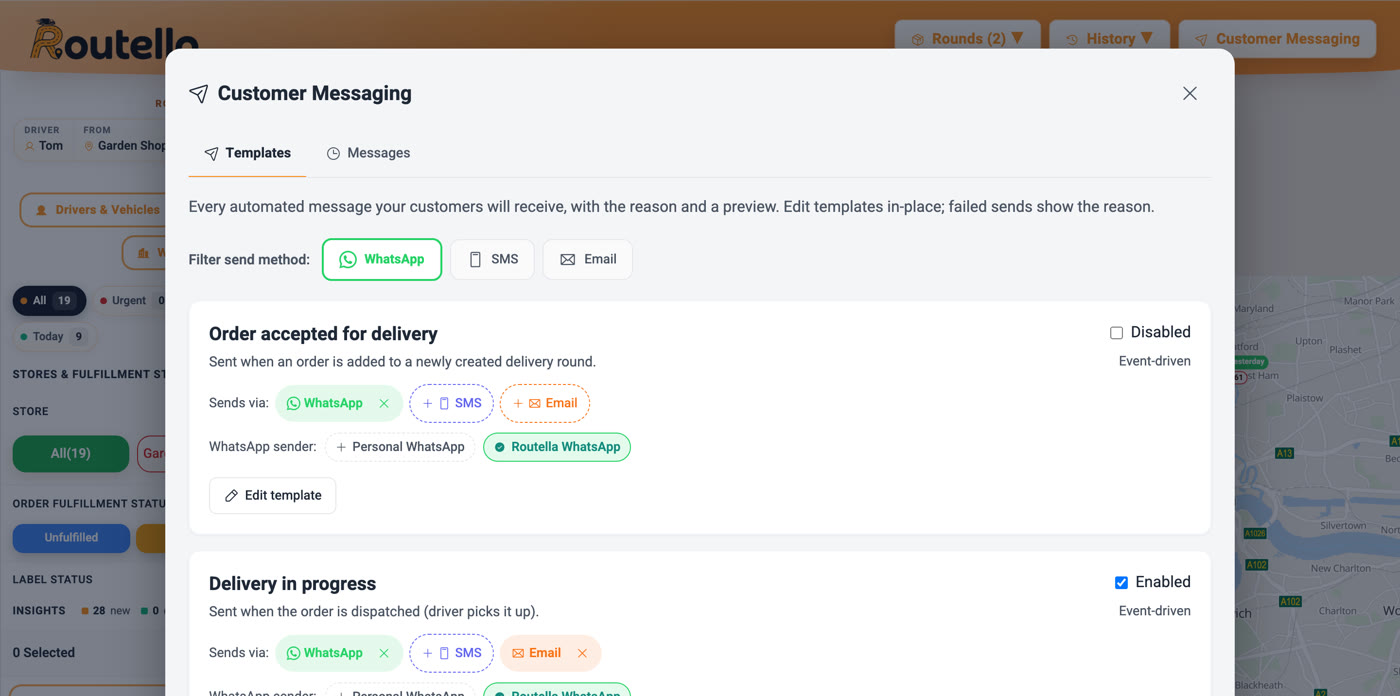Click the Routello logo

(x=113, y=40)
